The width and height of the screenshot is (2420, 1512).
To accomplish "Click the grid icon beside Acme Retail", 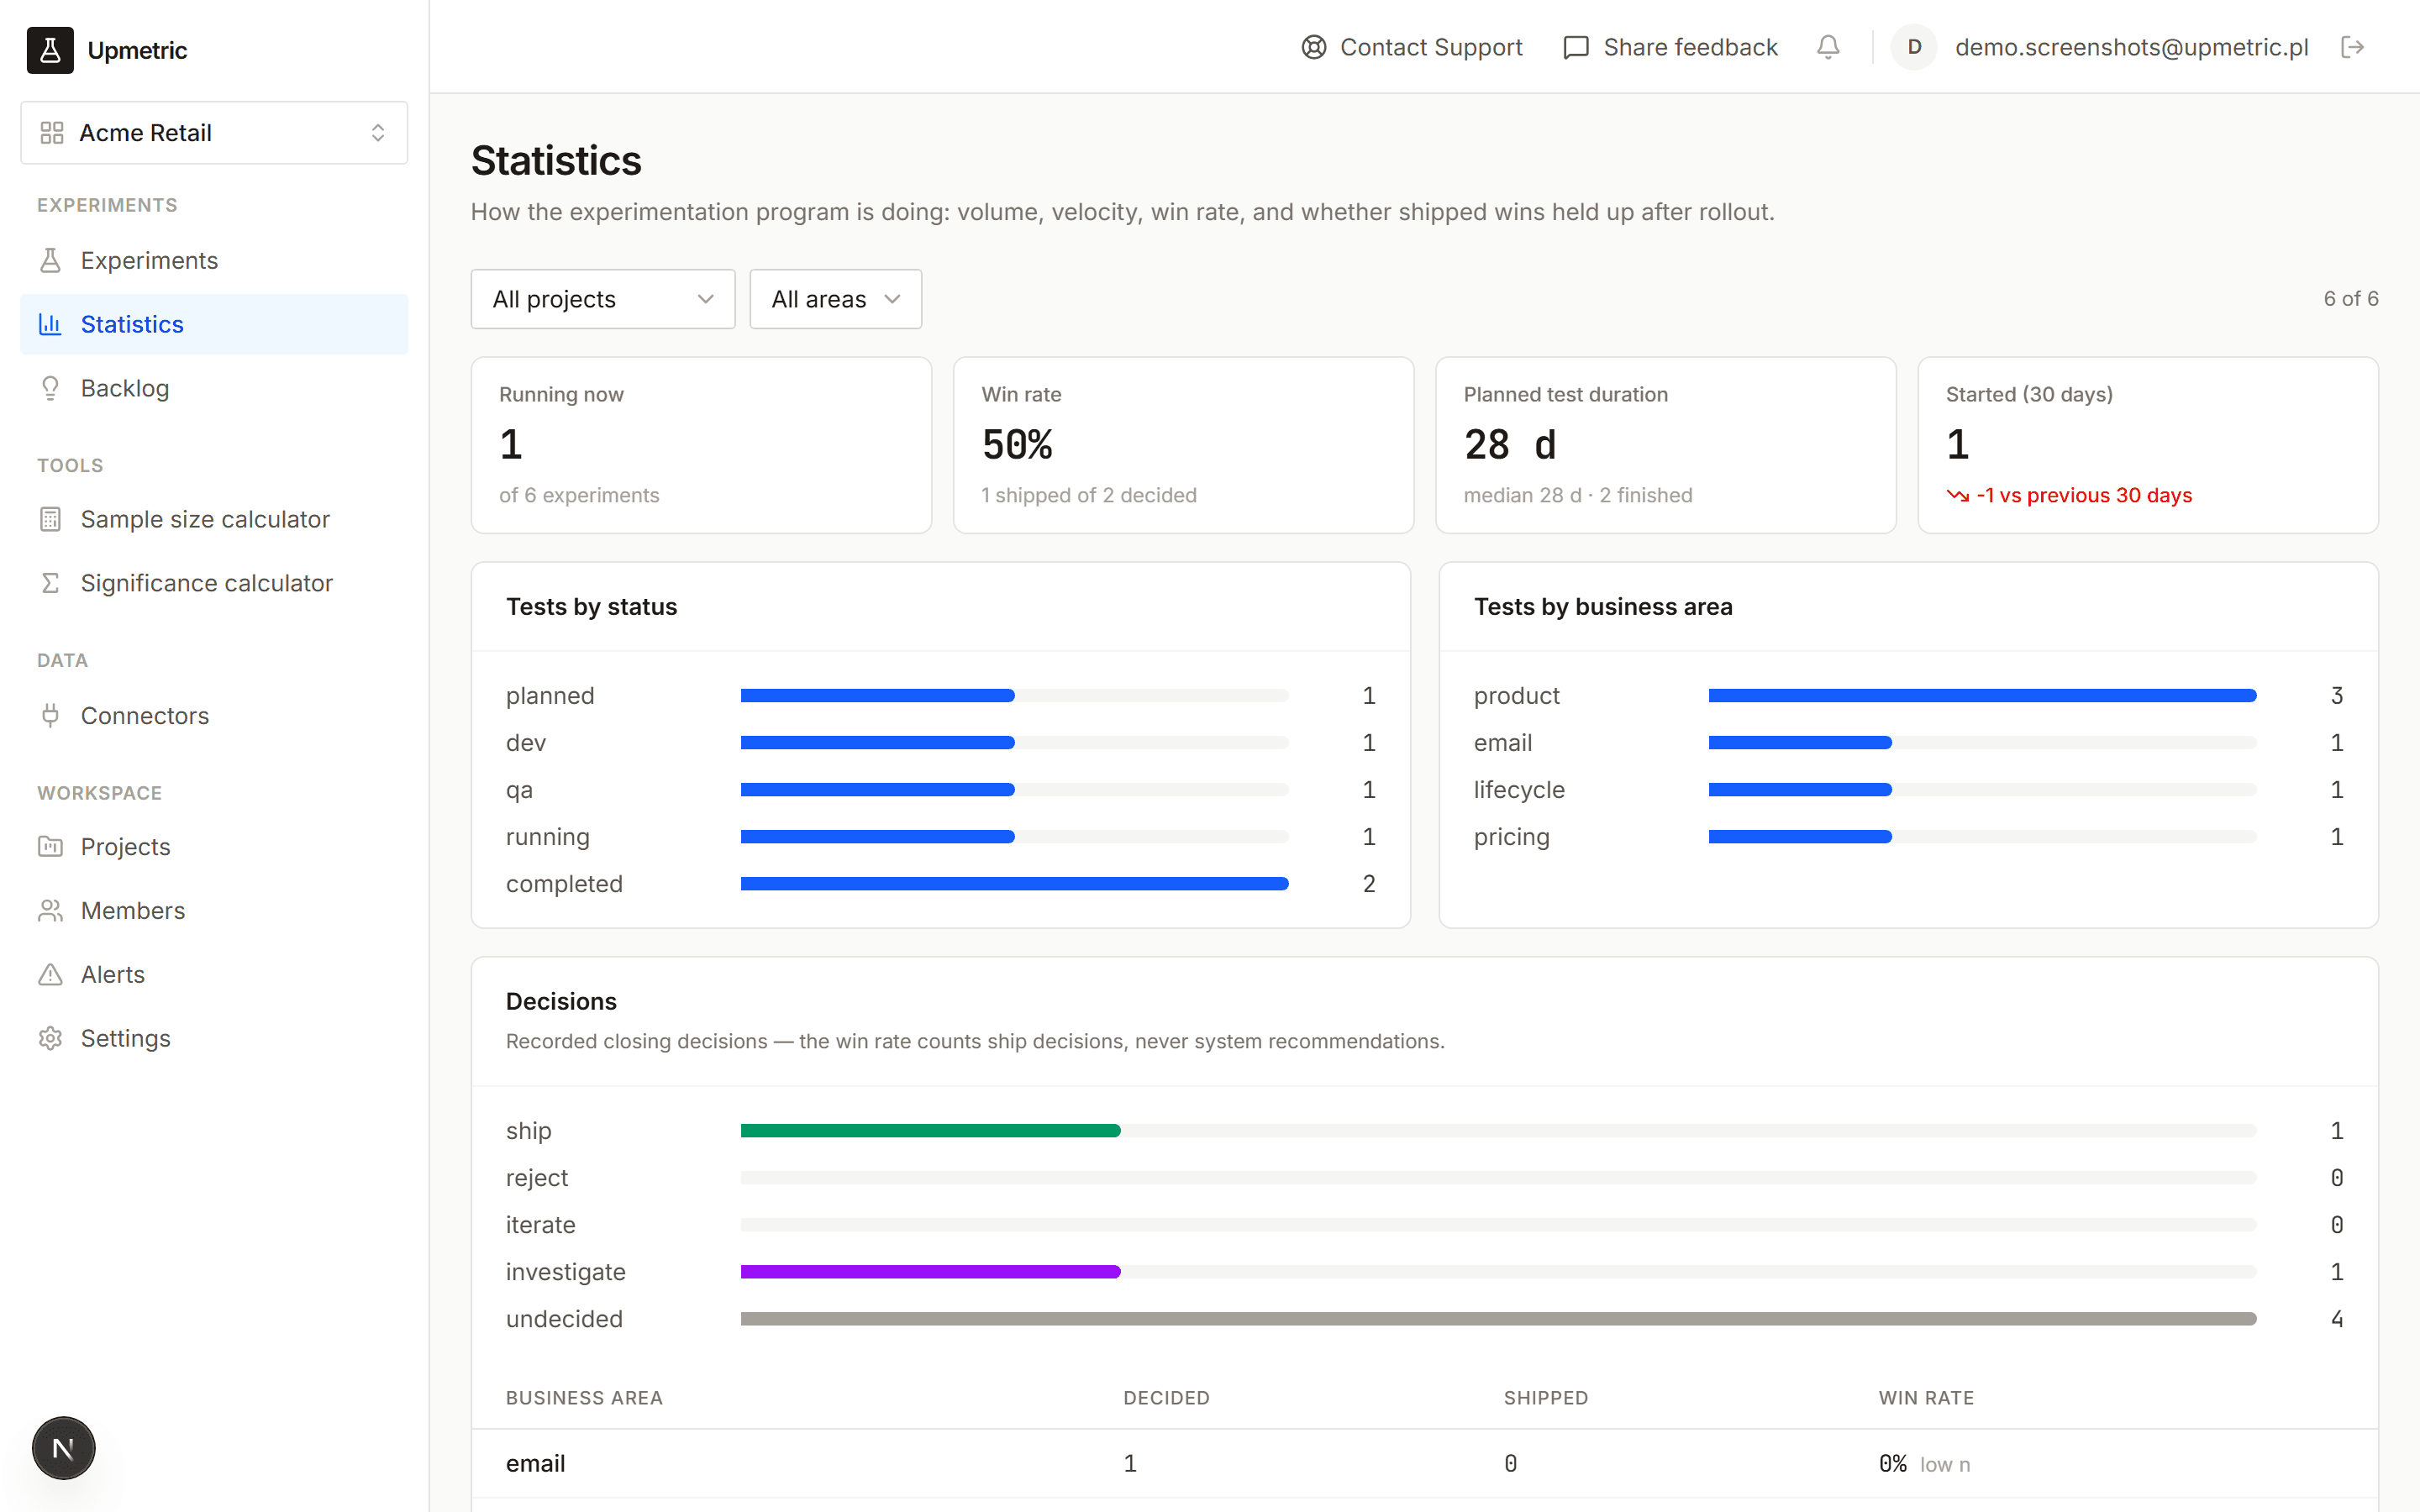I will (52, 133).
